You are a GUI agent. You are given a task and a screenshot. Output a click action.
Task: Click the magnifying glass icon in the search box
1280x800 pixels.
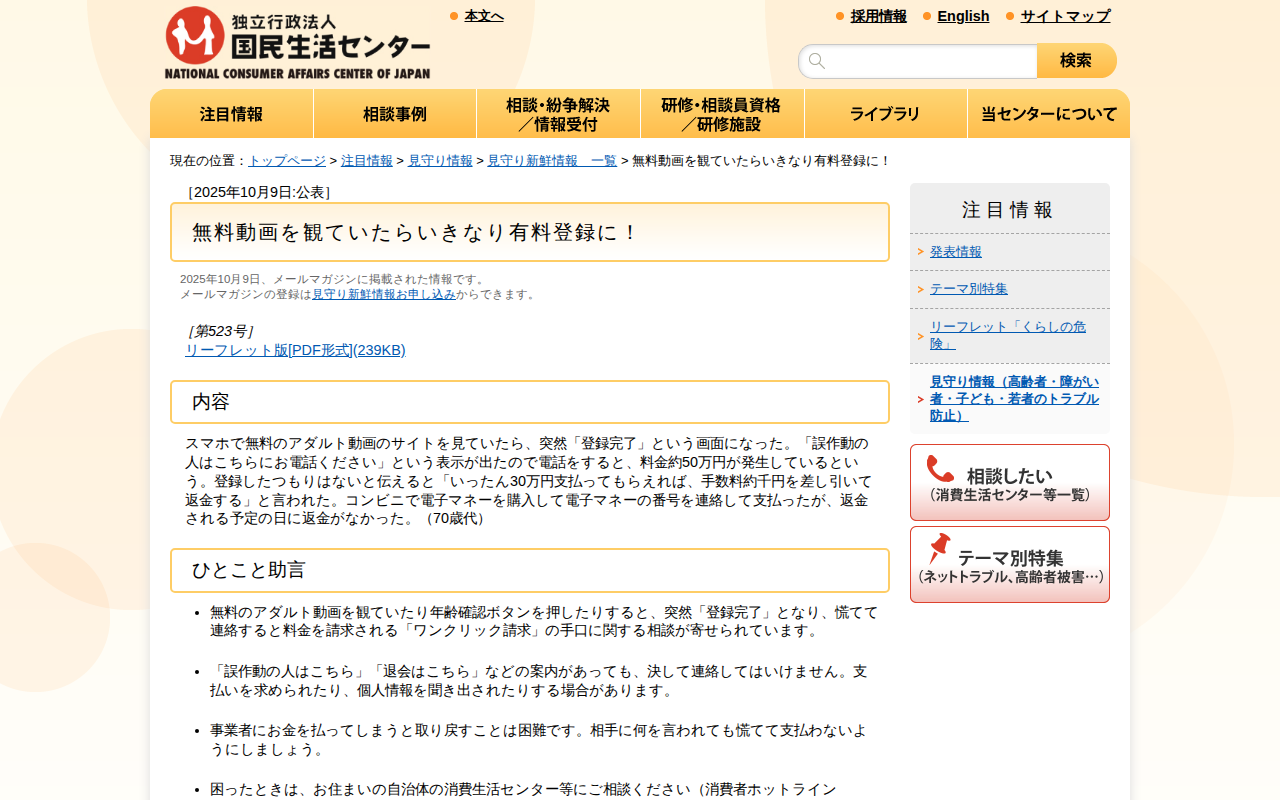click(x=817, y=60)
